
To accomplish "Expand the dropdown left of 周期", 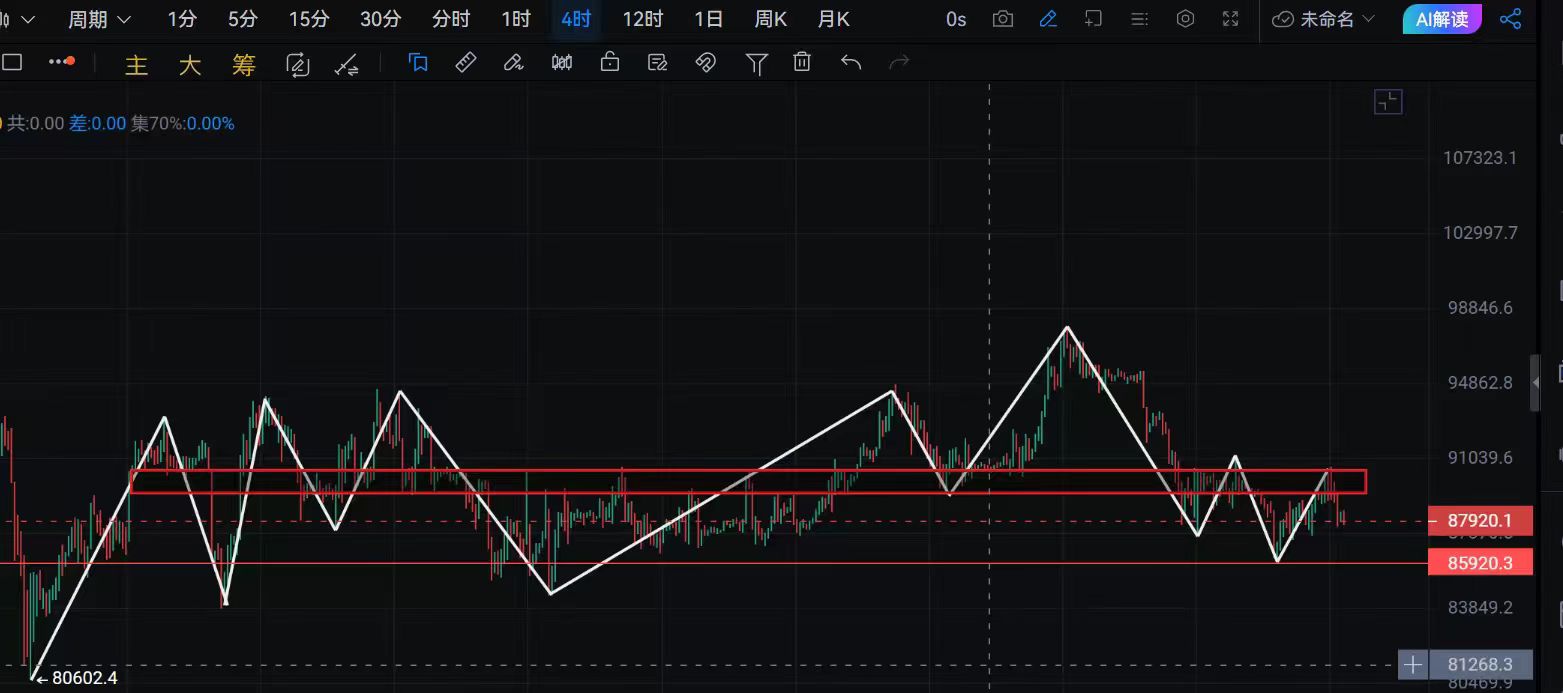I will [x=24, y=19].
